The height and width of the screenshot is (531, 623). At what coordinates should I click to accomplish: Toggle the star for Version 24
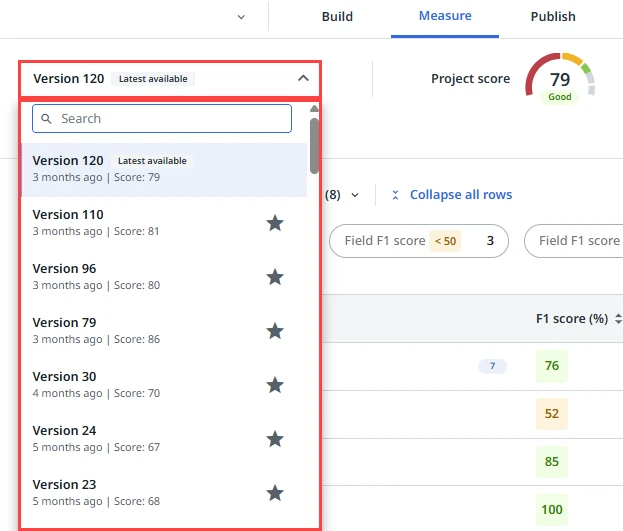pyautogui.click(x=275, y=439)
